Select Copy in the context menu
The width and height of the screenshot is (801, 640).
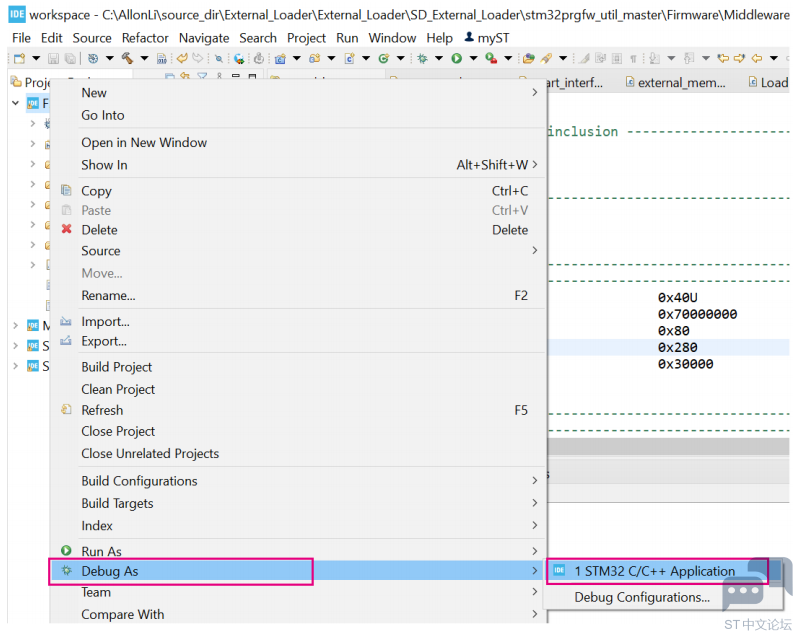click(x=96, y=191)
